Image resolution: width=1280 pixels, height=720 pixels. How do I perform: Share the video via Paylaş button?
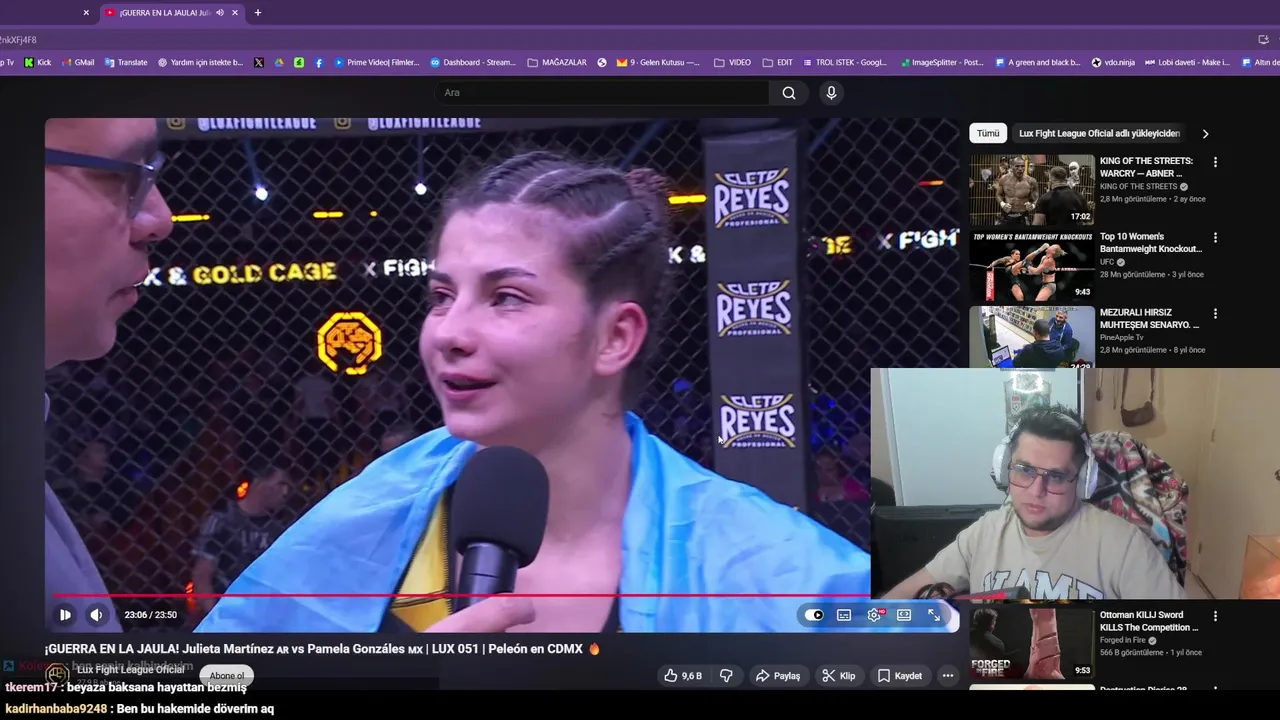[778, 676]
